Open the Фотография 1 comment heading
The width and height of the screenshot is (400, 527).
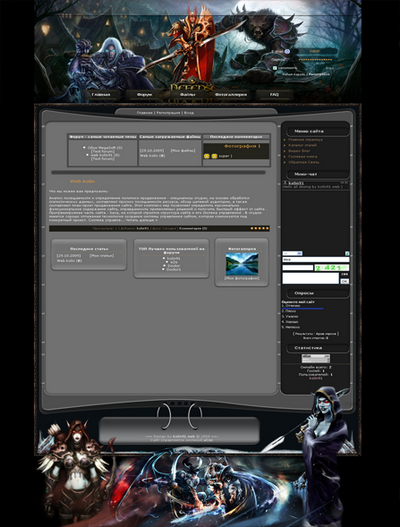(242, 146)
